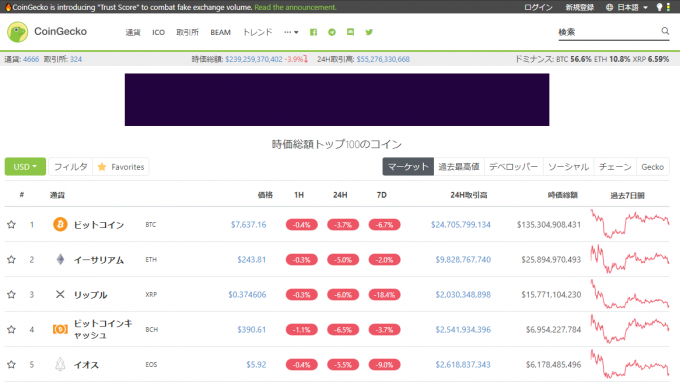The width and height of the screenshot is (680, 382).
Task: Favorite イオス with its star
Action: [x=11, y=365]
